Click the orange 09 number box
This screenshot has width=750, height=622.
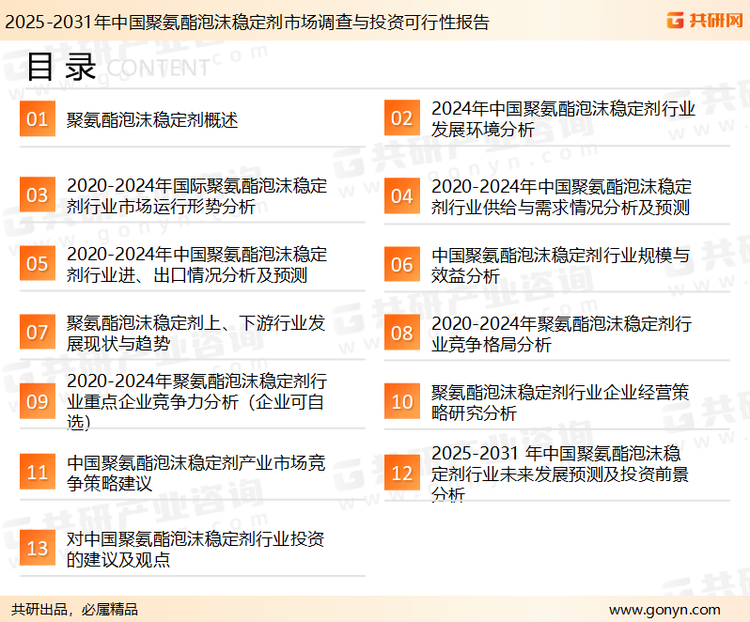[37, 401]
